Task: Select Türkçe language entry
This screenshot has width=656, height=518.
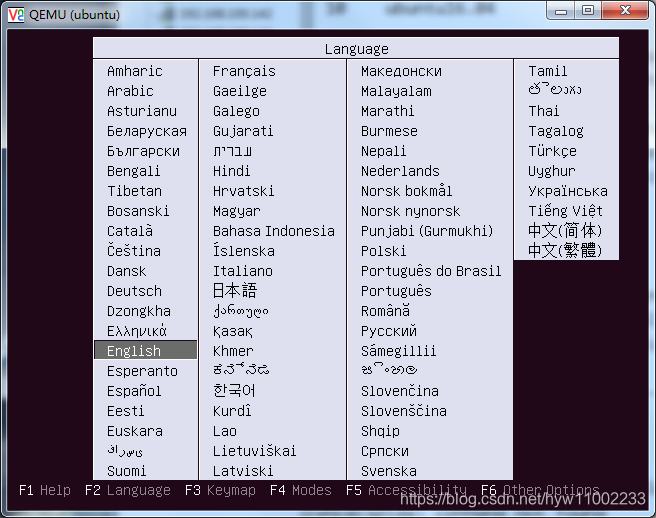Action: coord(552,151)
